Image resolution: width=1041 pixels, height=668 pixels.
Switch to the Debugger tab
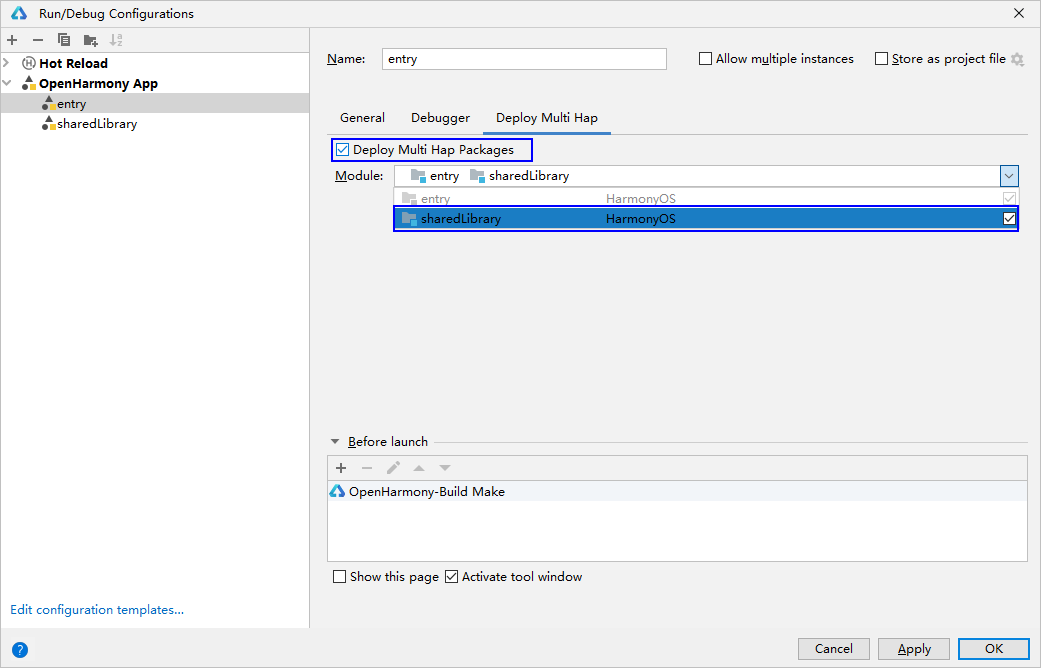tap(440, 118)
